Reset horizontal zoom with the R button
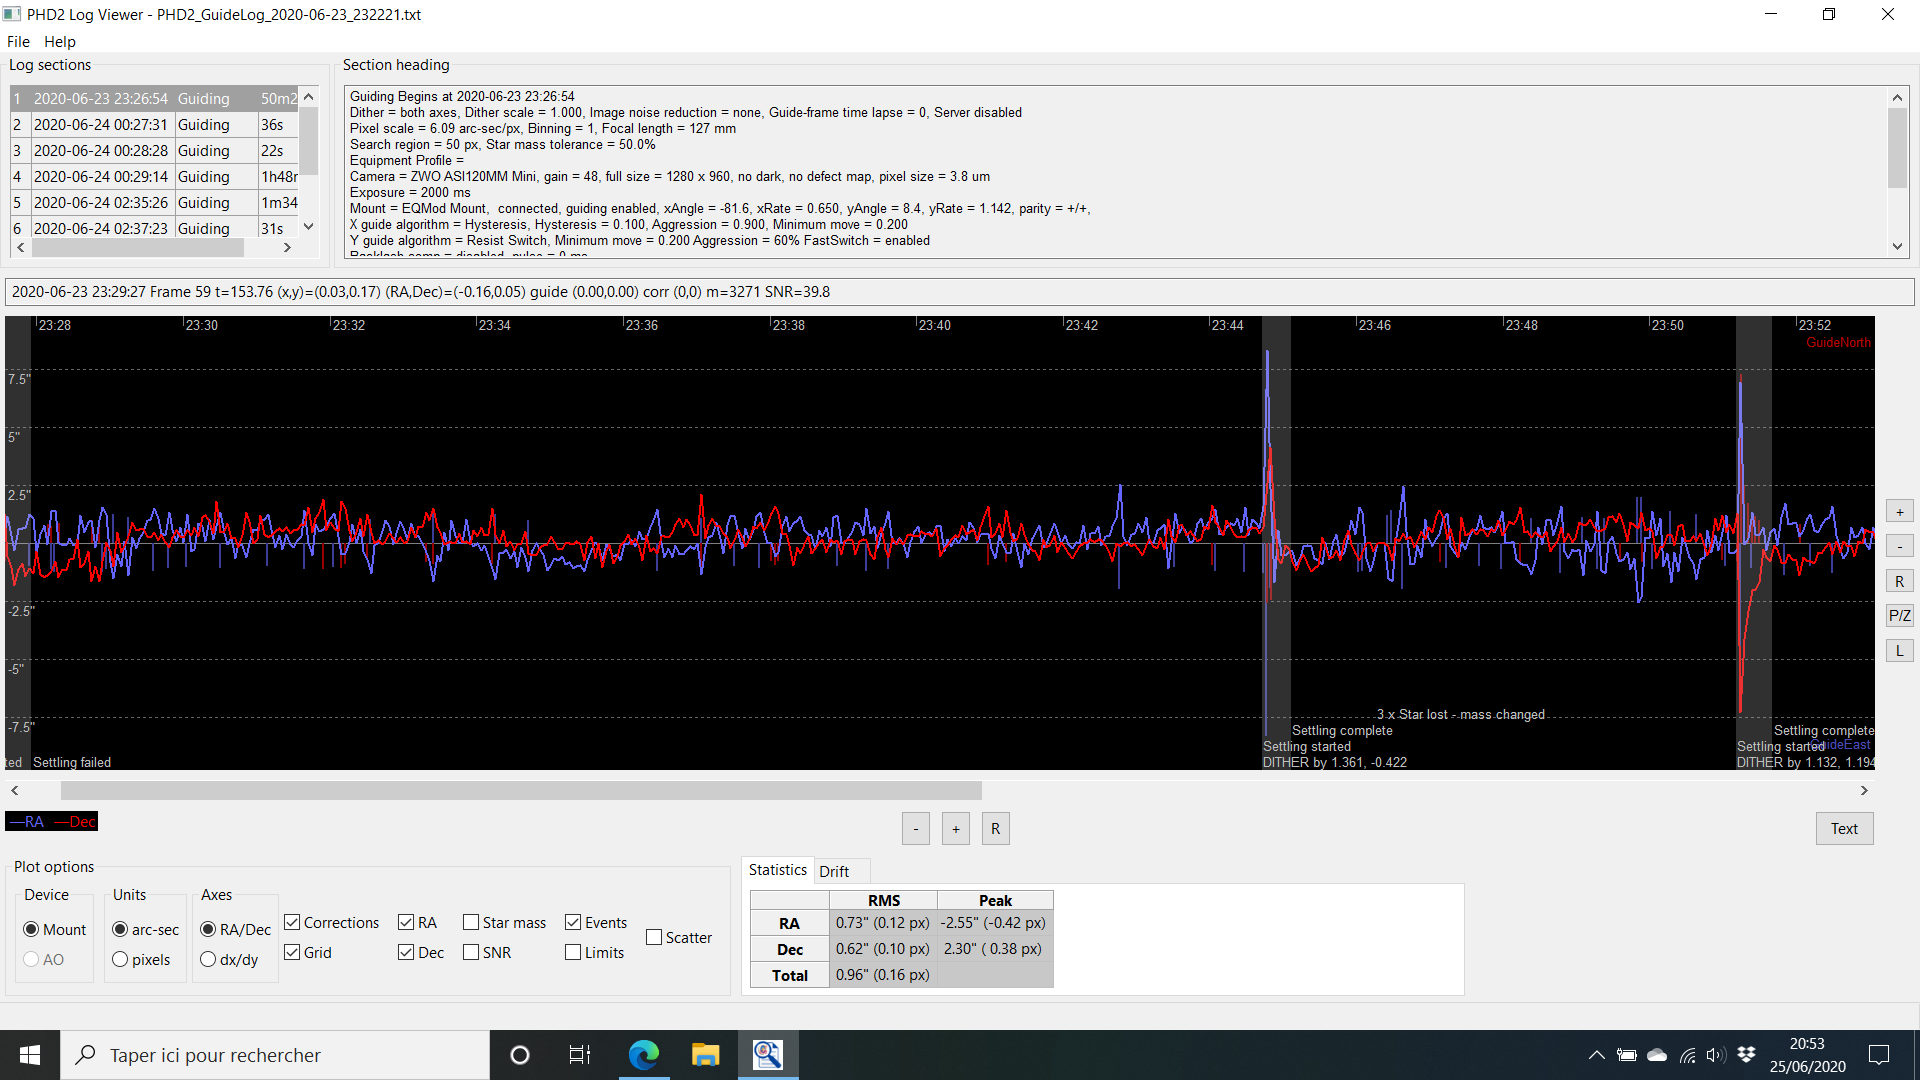 (x=995, y=829)
